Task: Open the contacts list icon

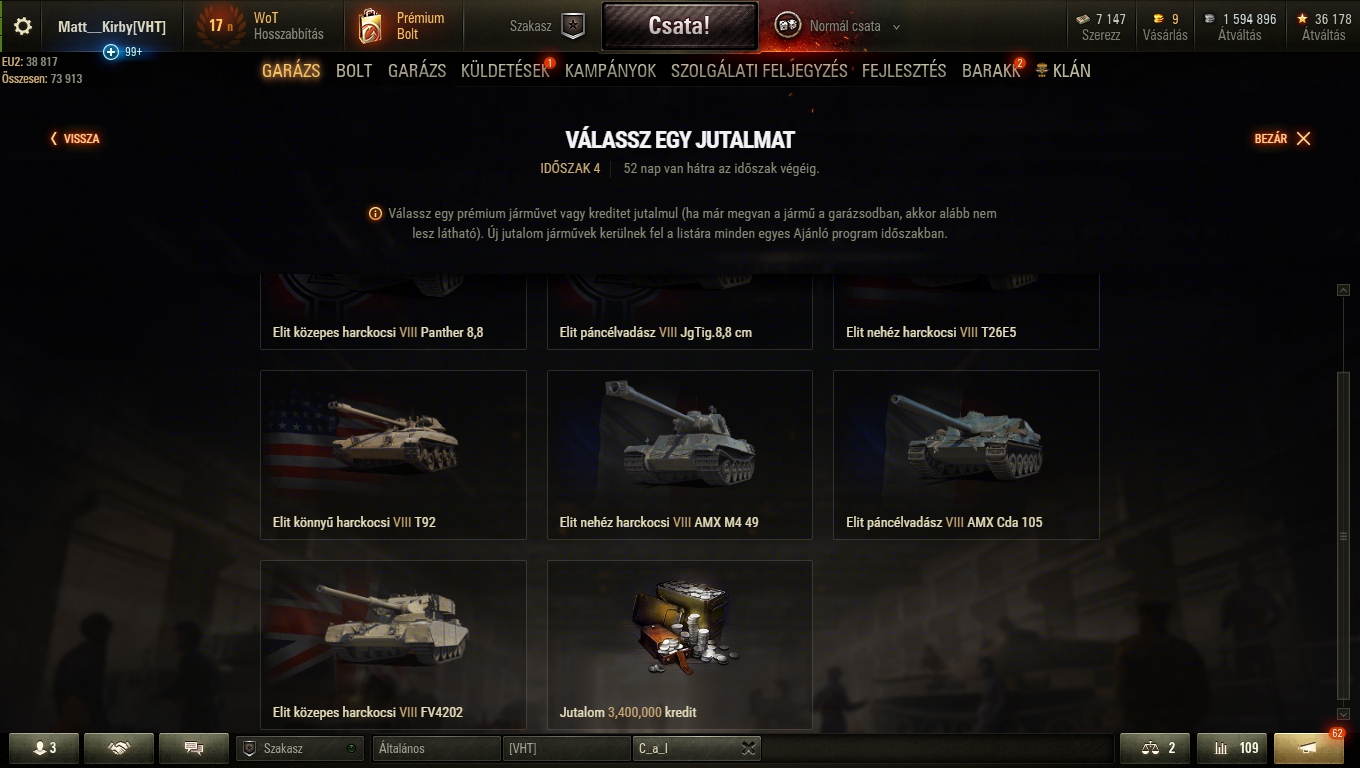Action: (x=45, y=748)
